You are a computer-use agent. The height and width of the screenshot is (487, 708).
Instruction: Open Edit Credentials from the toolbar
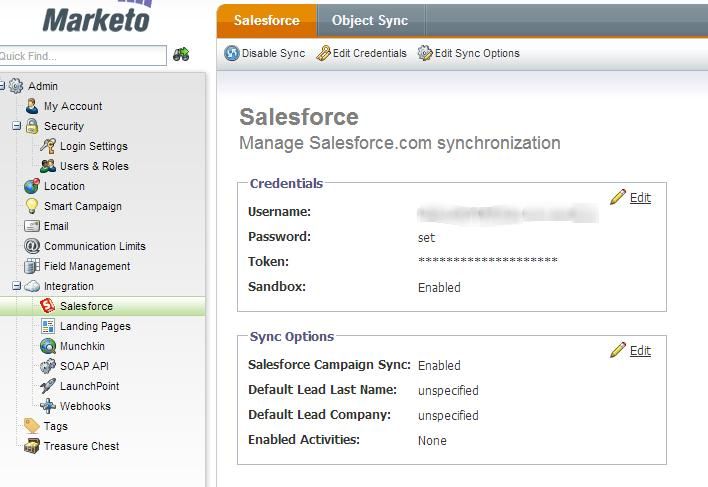[362, 53]
